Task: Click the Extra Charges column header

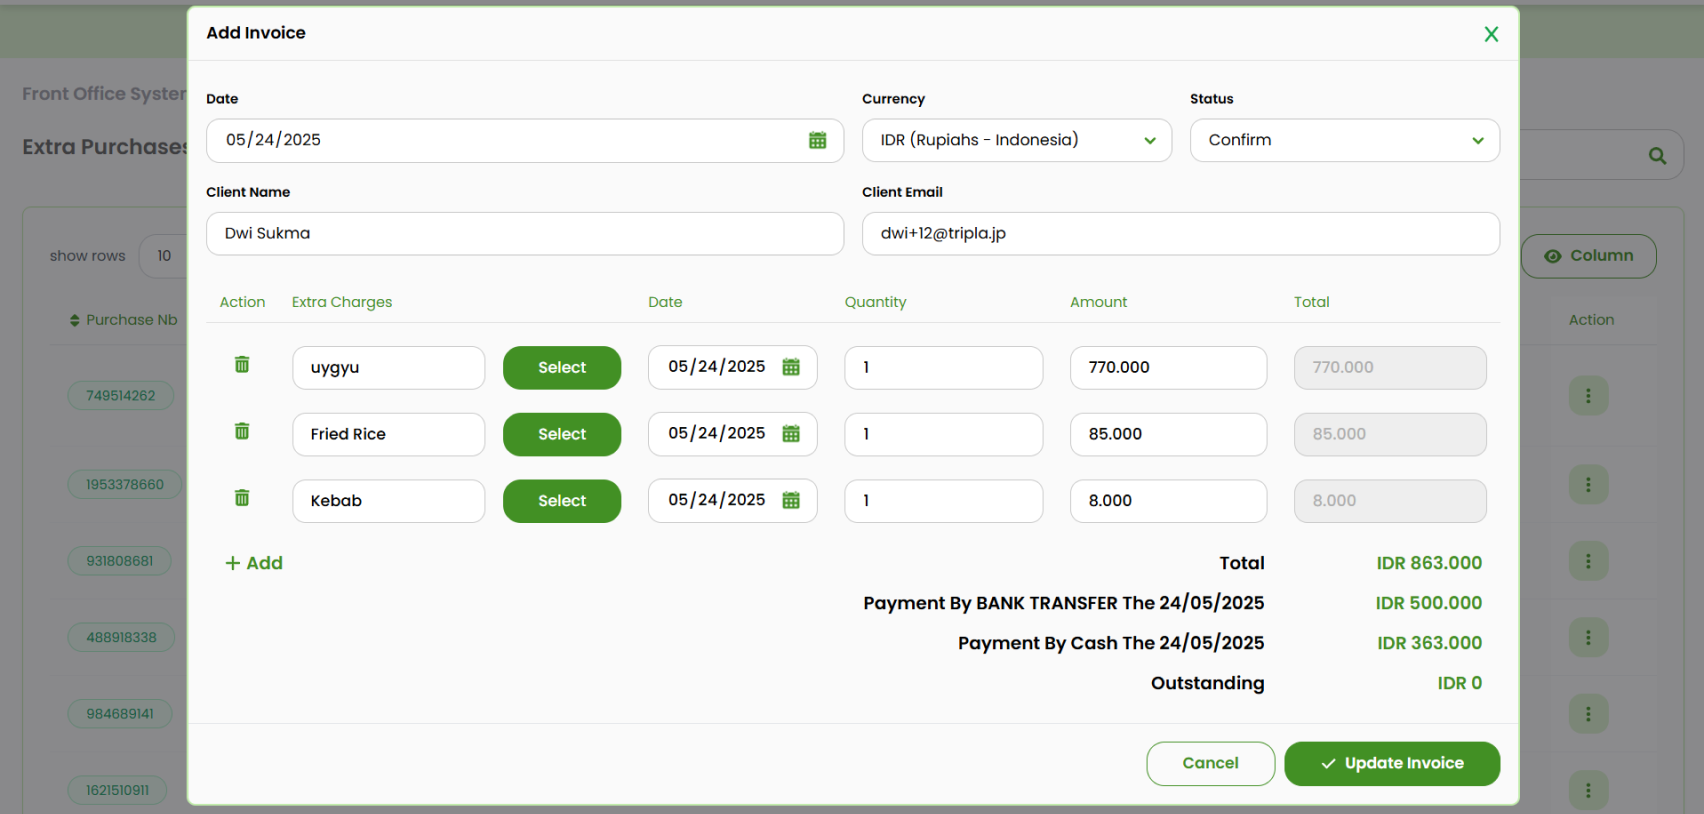Action: coord(342,302)
